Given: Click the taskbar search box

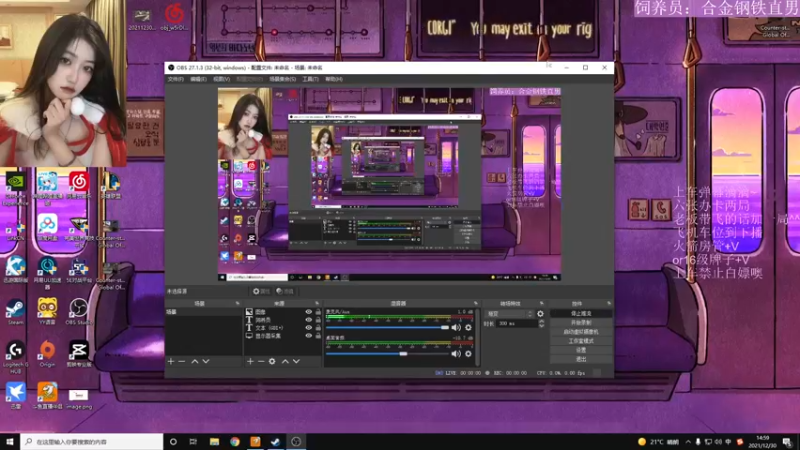Looking at the screenshot, I should (x=92, y=442).
